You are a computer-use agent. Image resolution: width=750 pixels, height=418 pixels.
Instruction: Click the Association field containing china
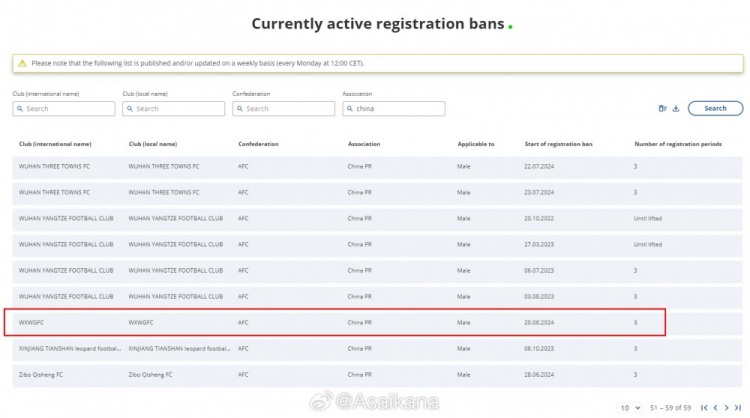(x=394, y=109)
